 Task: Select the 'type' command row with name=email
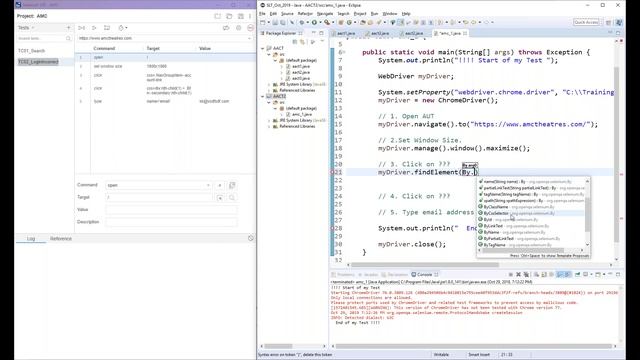[x=165, y=101]
